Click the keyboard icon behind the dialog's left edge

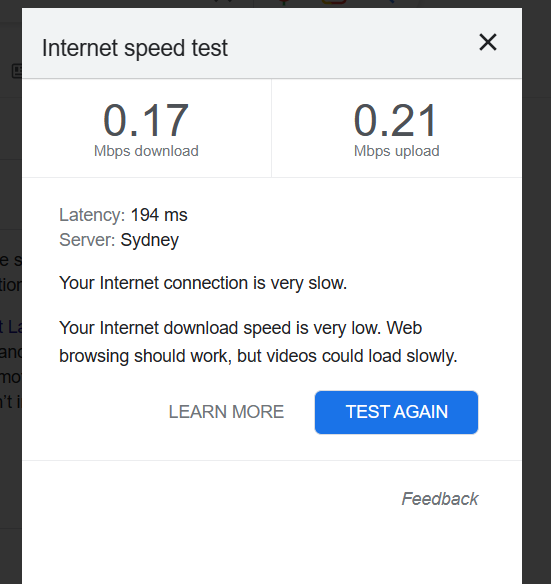click(x=17, y=70)
